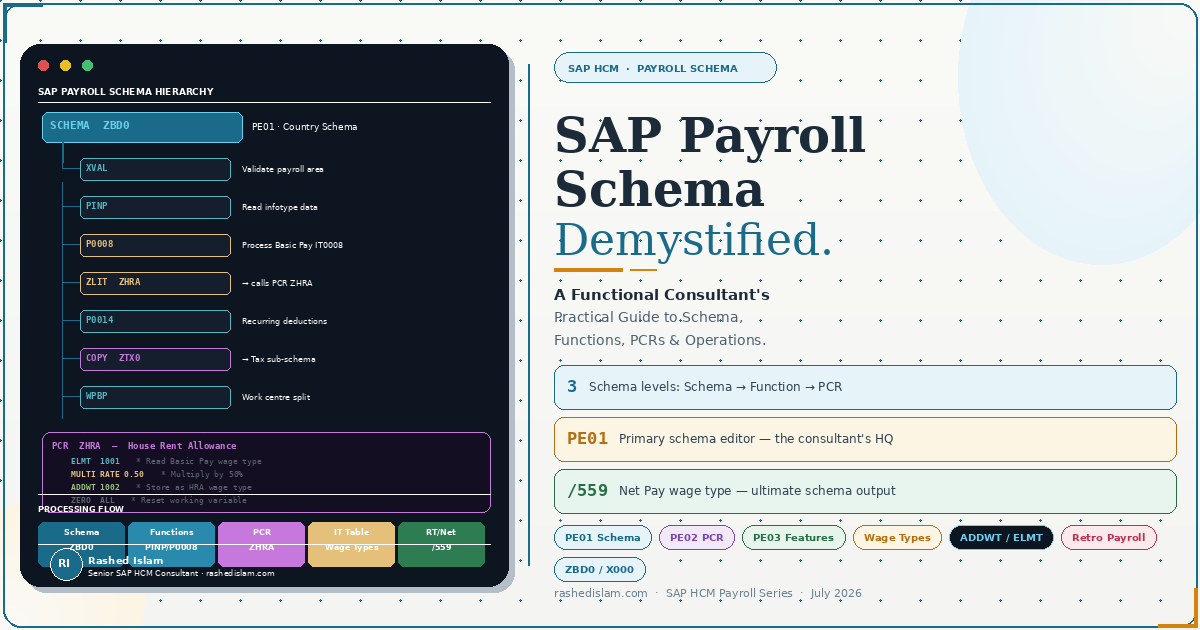Viewport: 1200px width, 630px height.
Task: Open the PE01 primary schema editor card
Action: 865,439
